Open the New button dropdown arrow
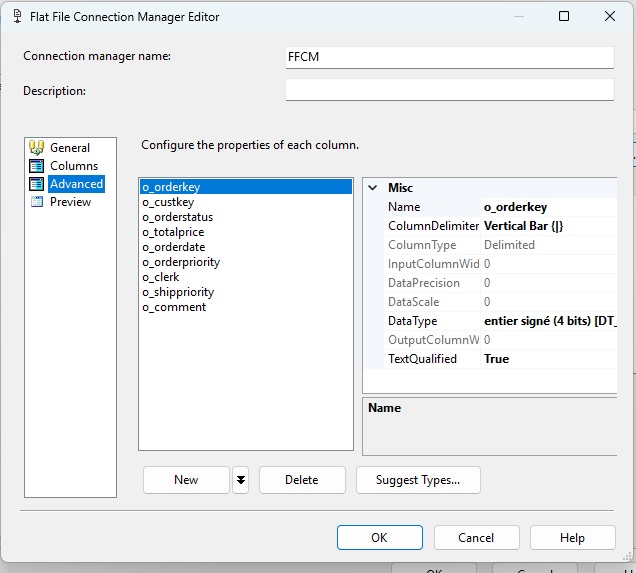The image size is (636, 573). click(x=241, y=480)
